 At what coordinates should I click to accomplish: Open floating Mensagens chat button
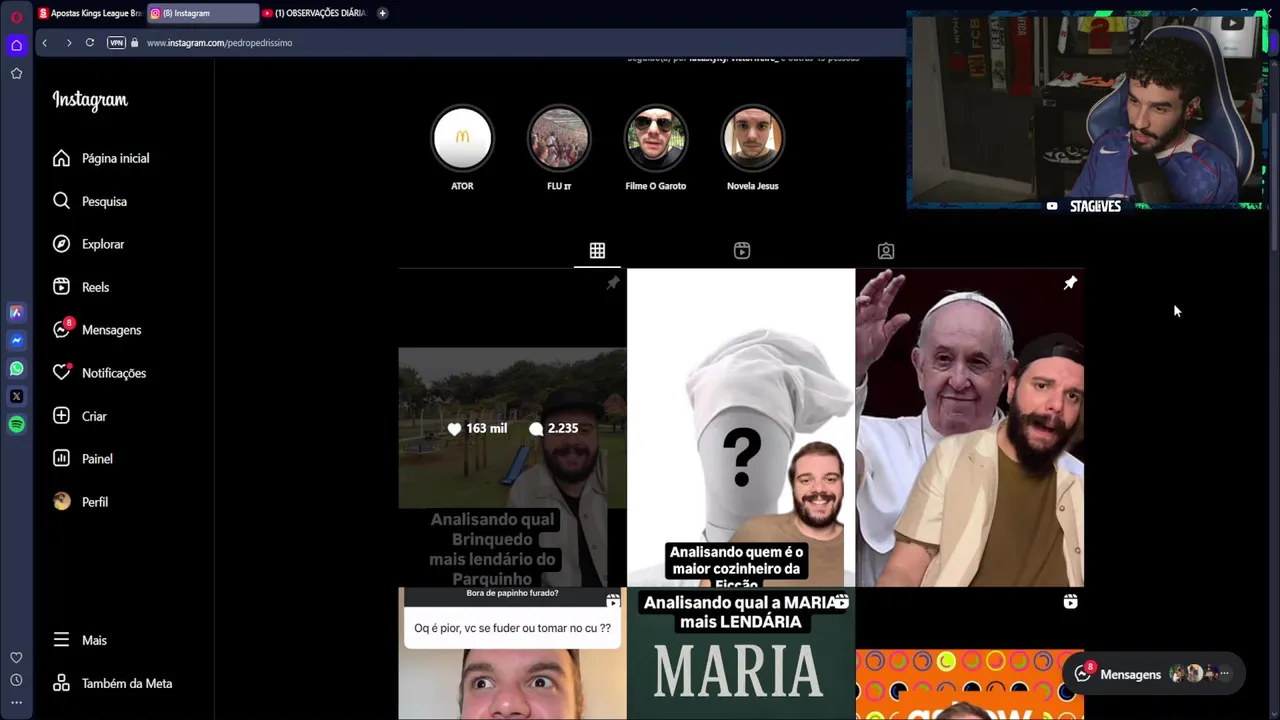(x=1154, y=674)
